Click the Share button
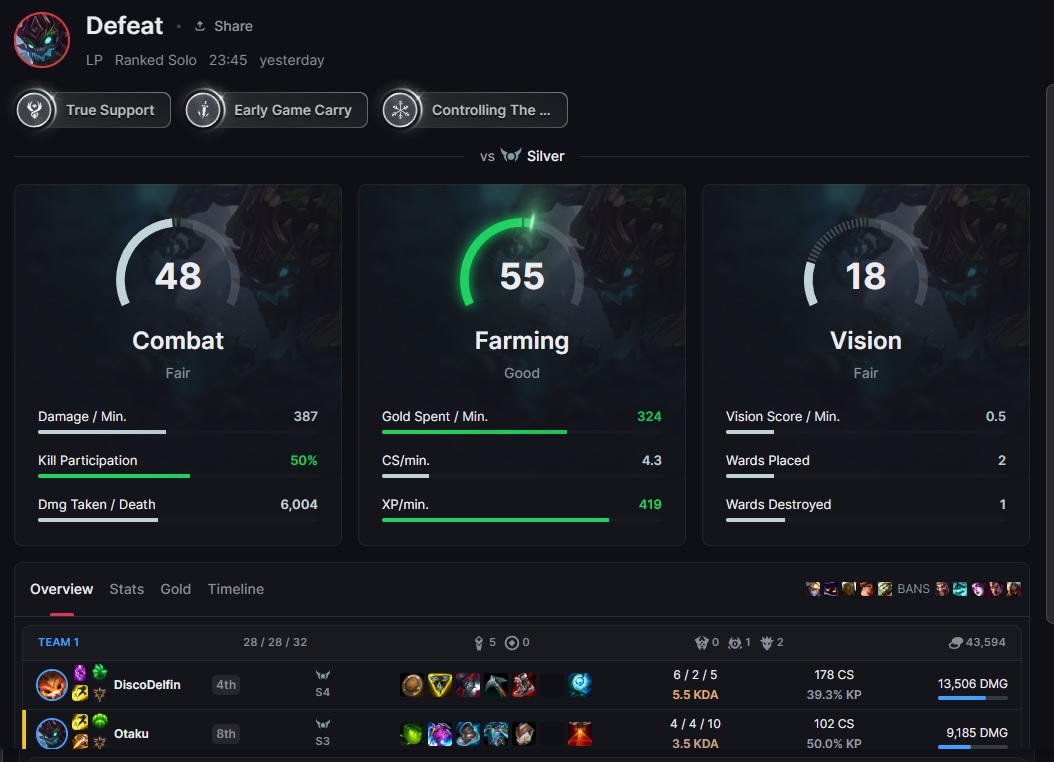The image size is (1054, 762). (223, 26)
